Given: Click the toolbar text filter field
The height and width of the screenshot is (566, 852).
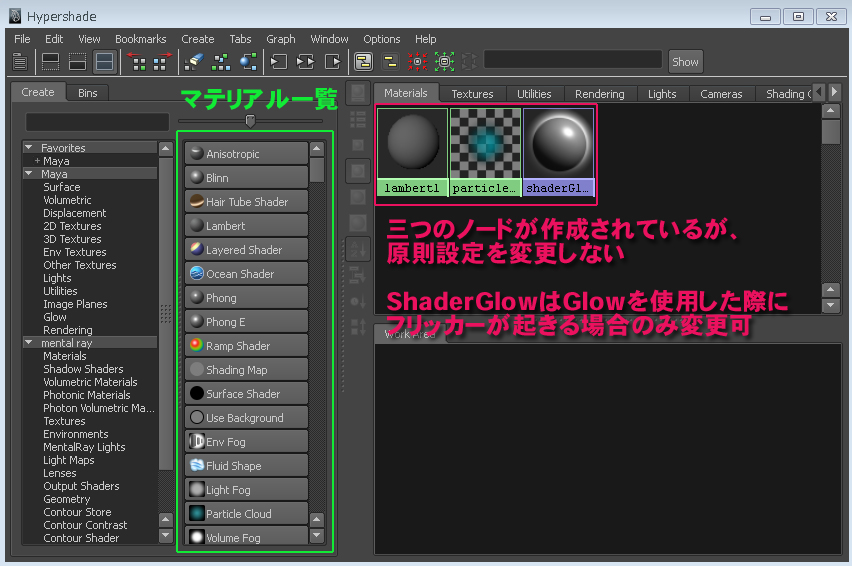Looking at the screenshot, I should pos(573,60).
